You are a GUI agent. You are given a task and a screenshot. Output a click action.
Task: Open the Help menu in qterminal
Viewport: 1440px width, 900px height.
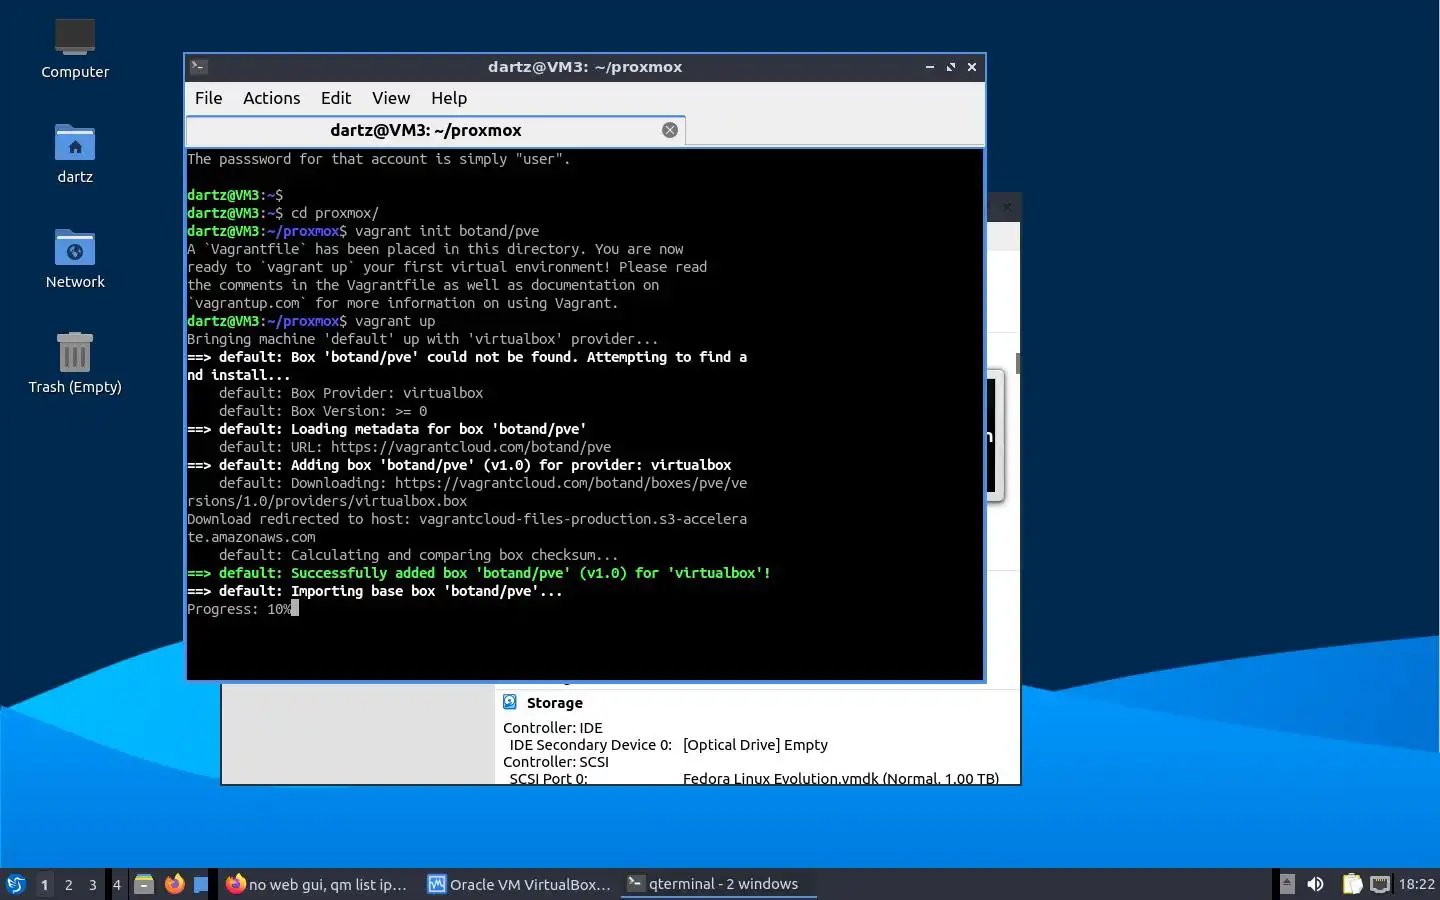449,98
